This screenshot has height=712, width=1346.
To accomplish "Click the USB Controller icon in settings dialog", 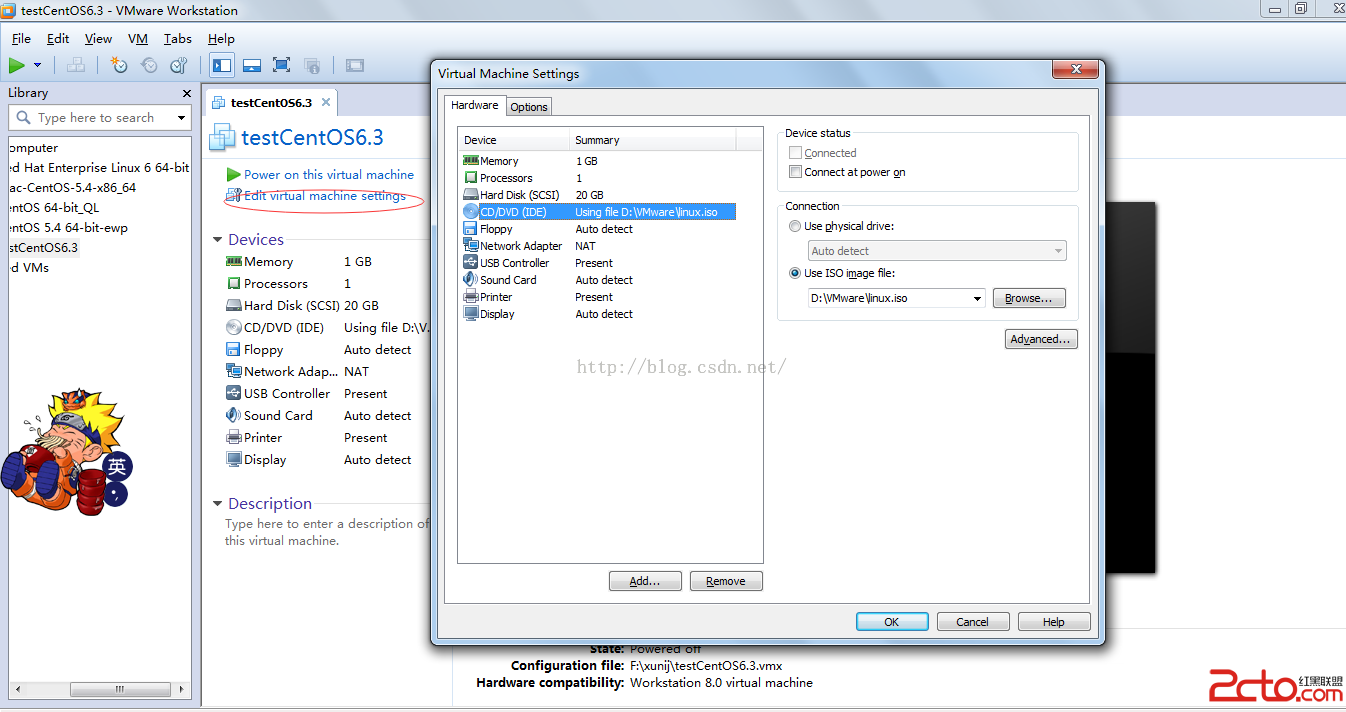I will pos(470,263).
